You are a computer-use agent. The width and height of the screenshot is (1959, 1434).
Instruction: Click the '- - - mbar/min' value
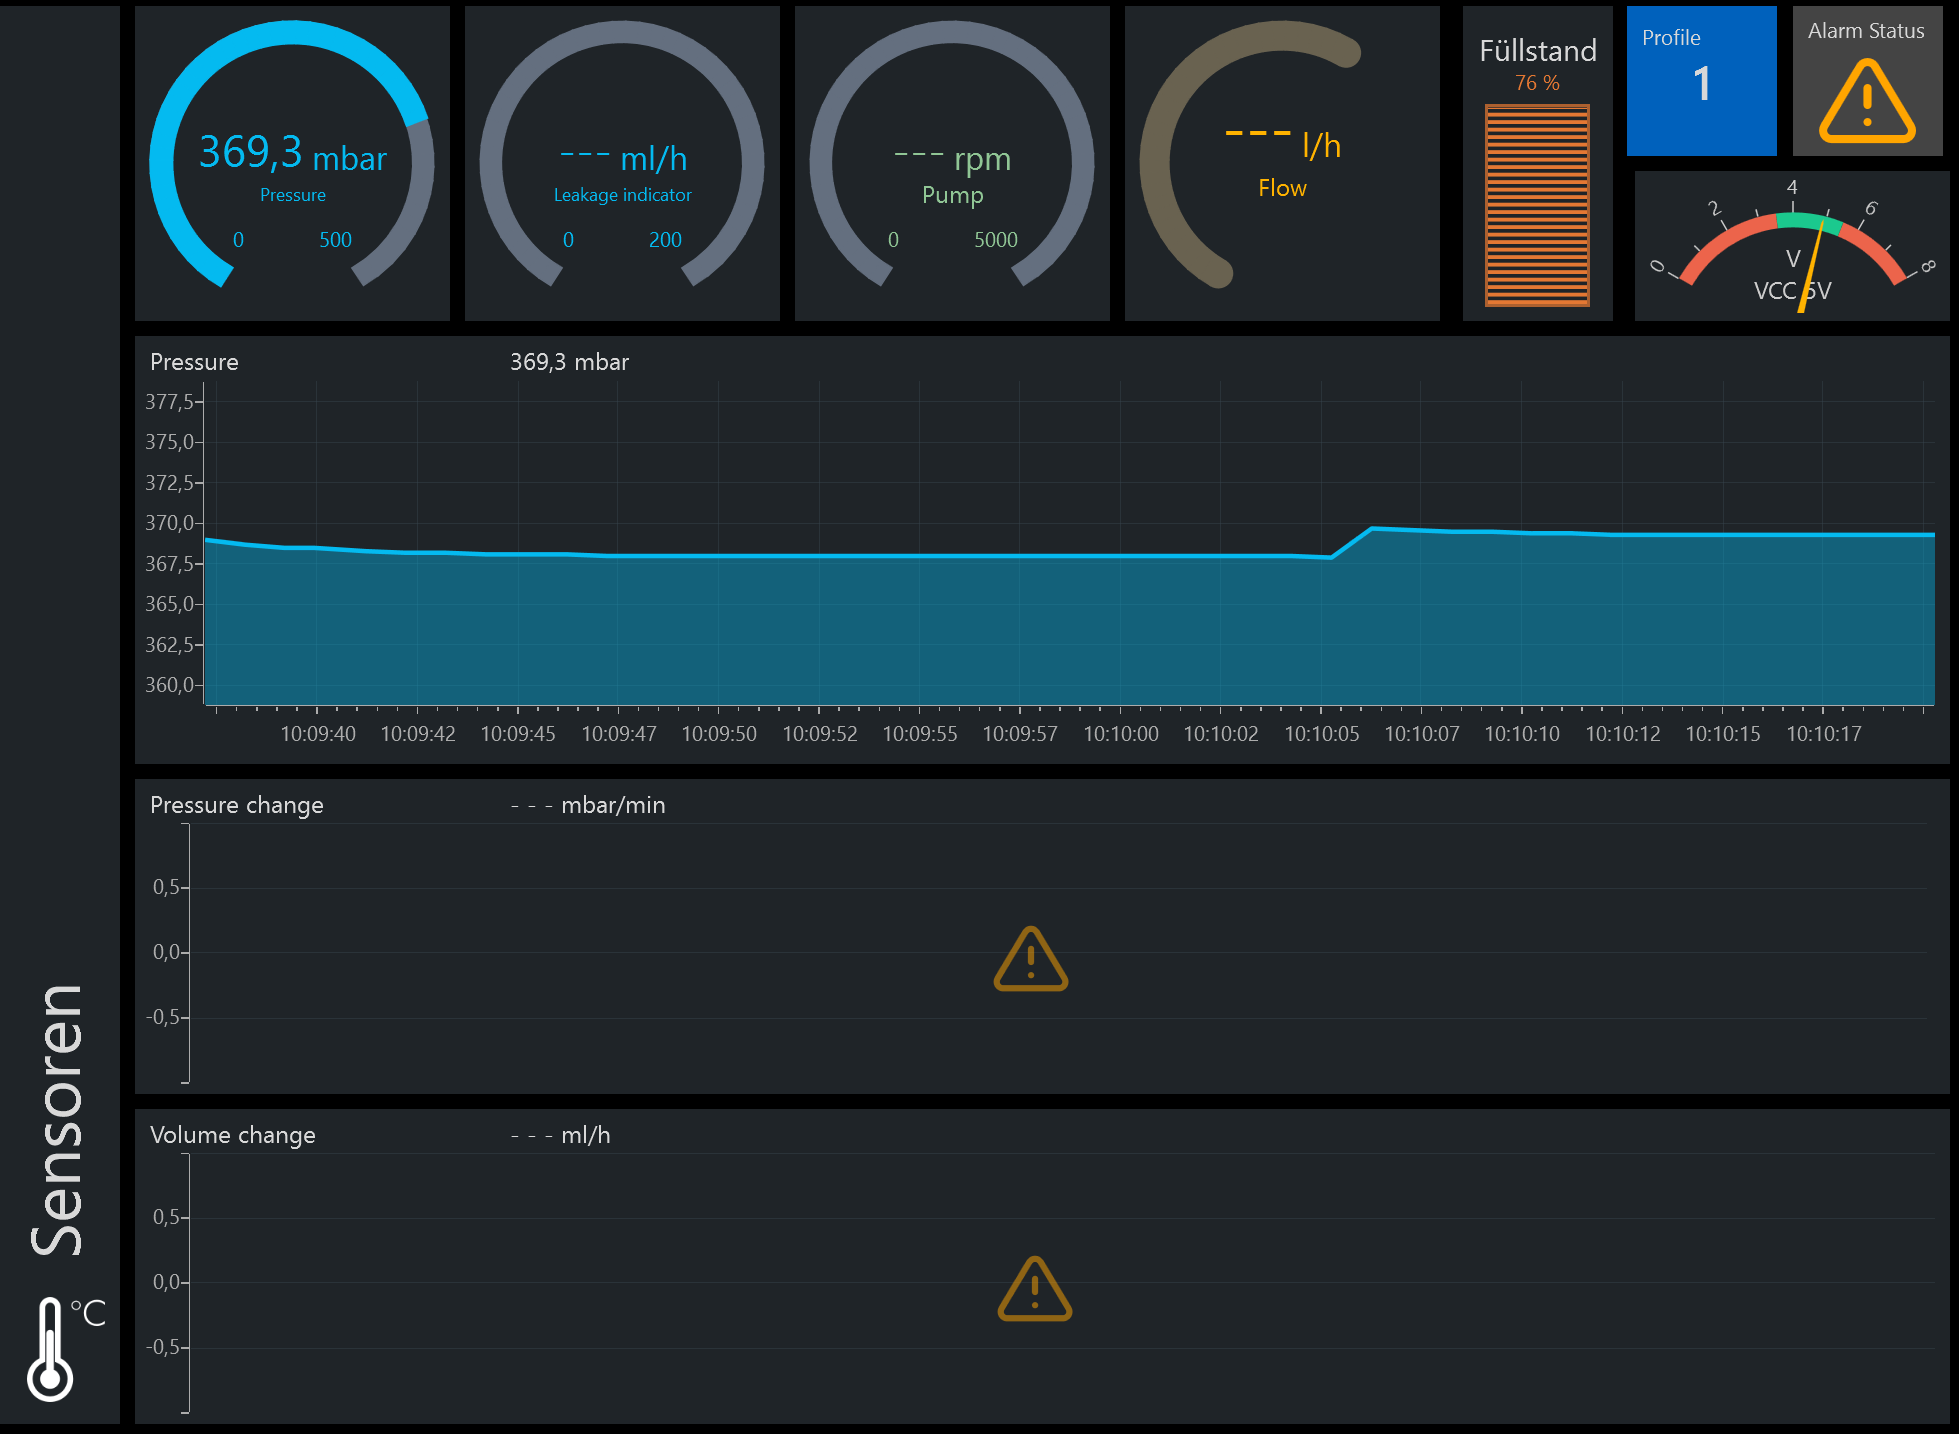click(x=588, y=805)
